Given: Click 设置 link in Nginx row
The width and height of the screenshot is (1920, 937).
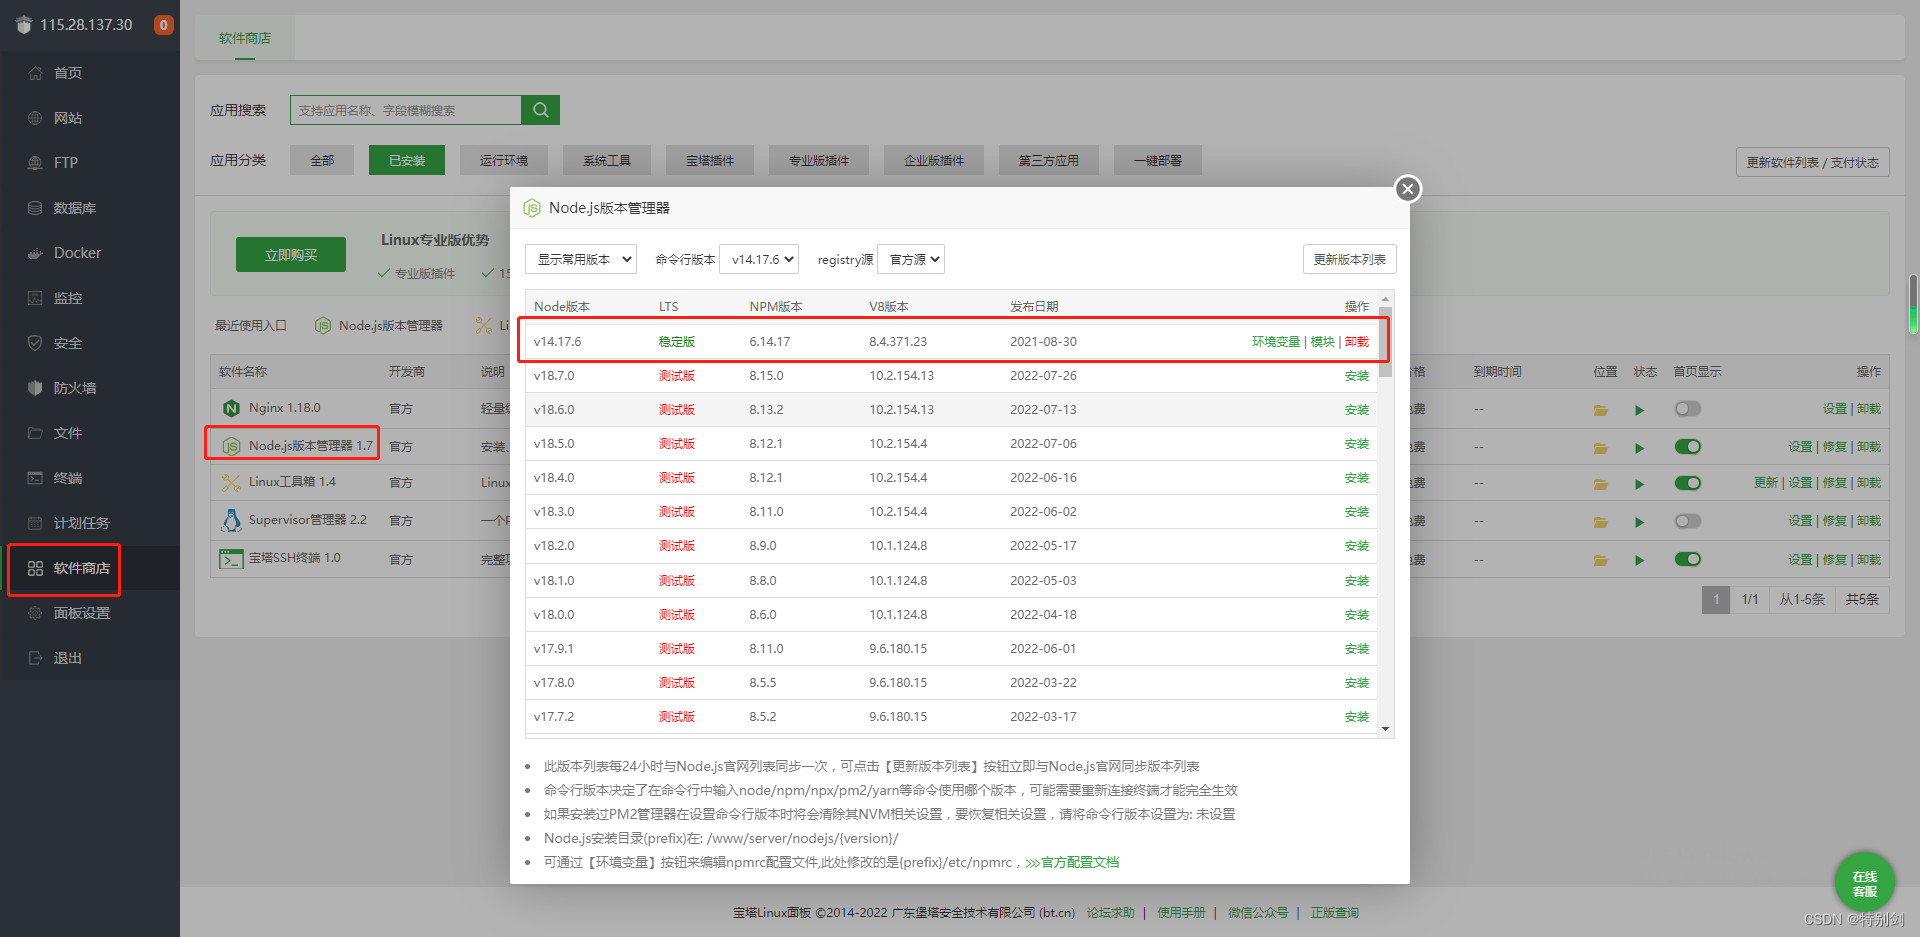Looking at the screenshot, I should pos(1834,409).
